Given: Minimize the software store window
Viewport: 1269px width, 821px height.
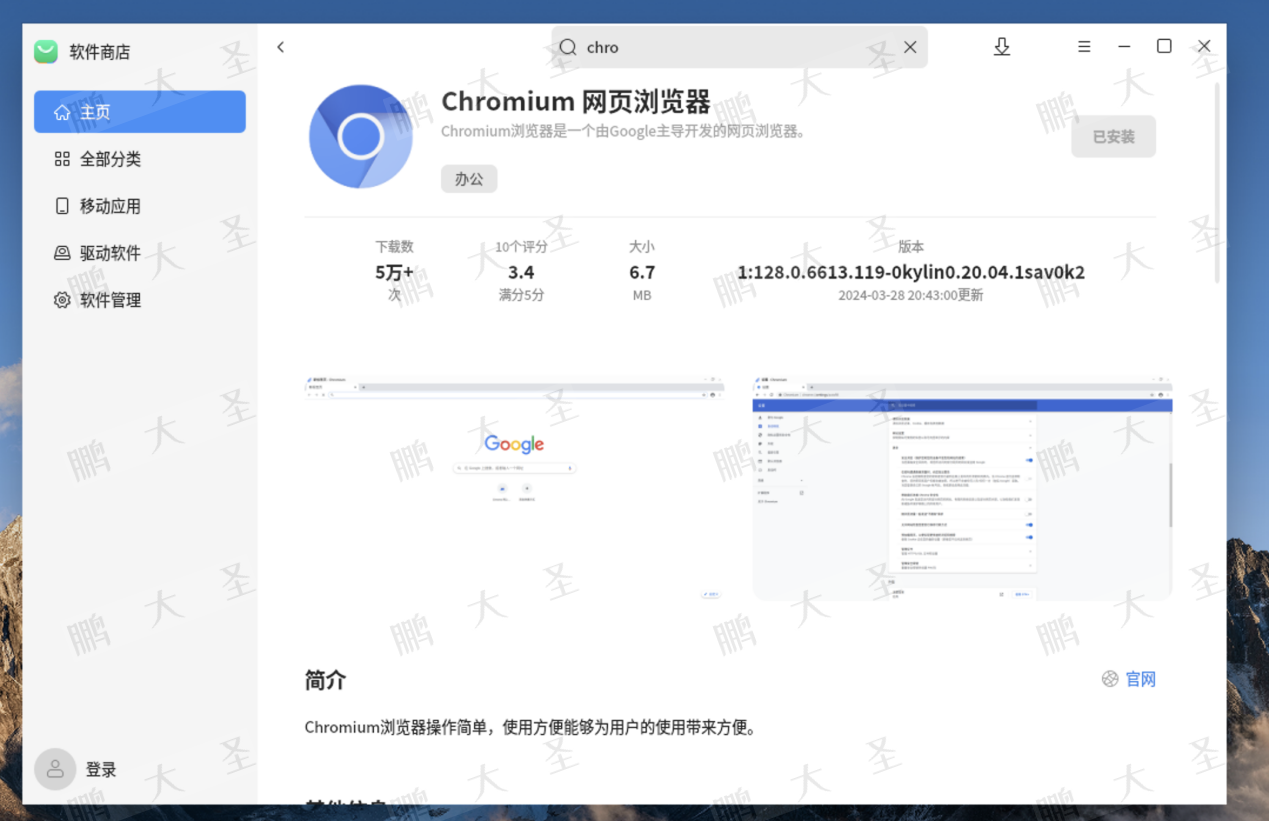Looking at the screenshot, I should pyautogui.click(x=1124, y=47).
